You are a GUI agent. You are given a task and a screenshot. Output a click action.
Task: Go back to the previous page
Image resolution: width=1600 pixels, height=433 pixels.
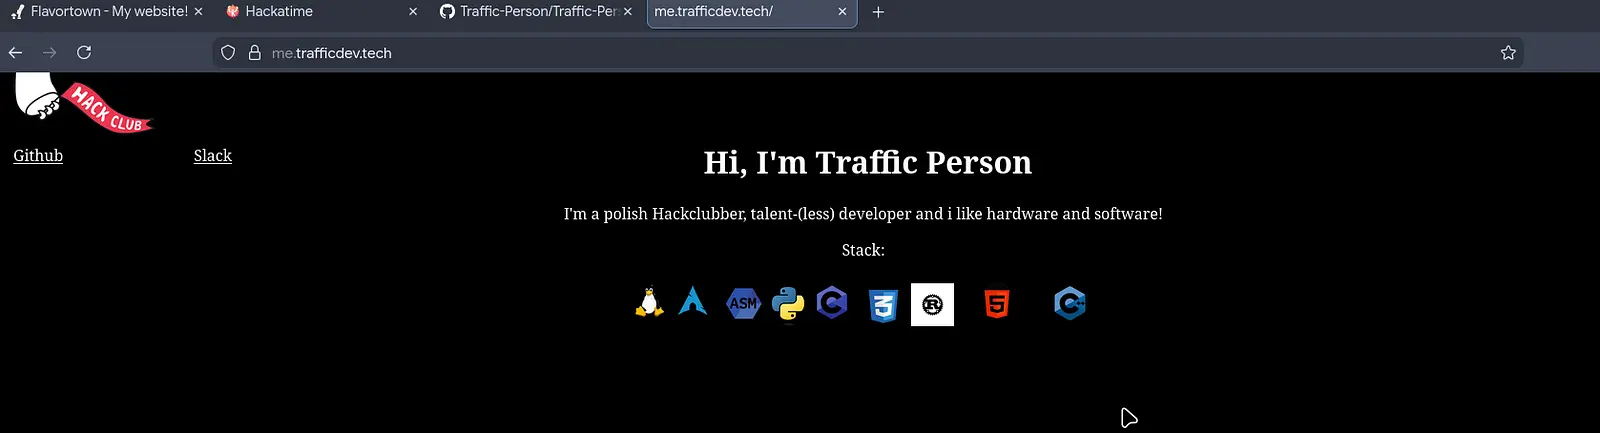[15, 53]
